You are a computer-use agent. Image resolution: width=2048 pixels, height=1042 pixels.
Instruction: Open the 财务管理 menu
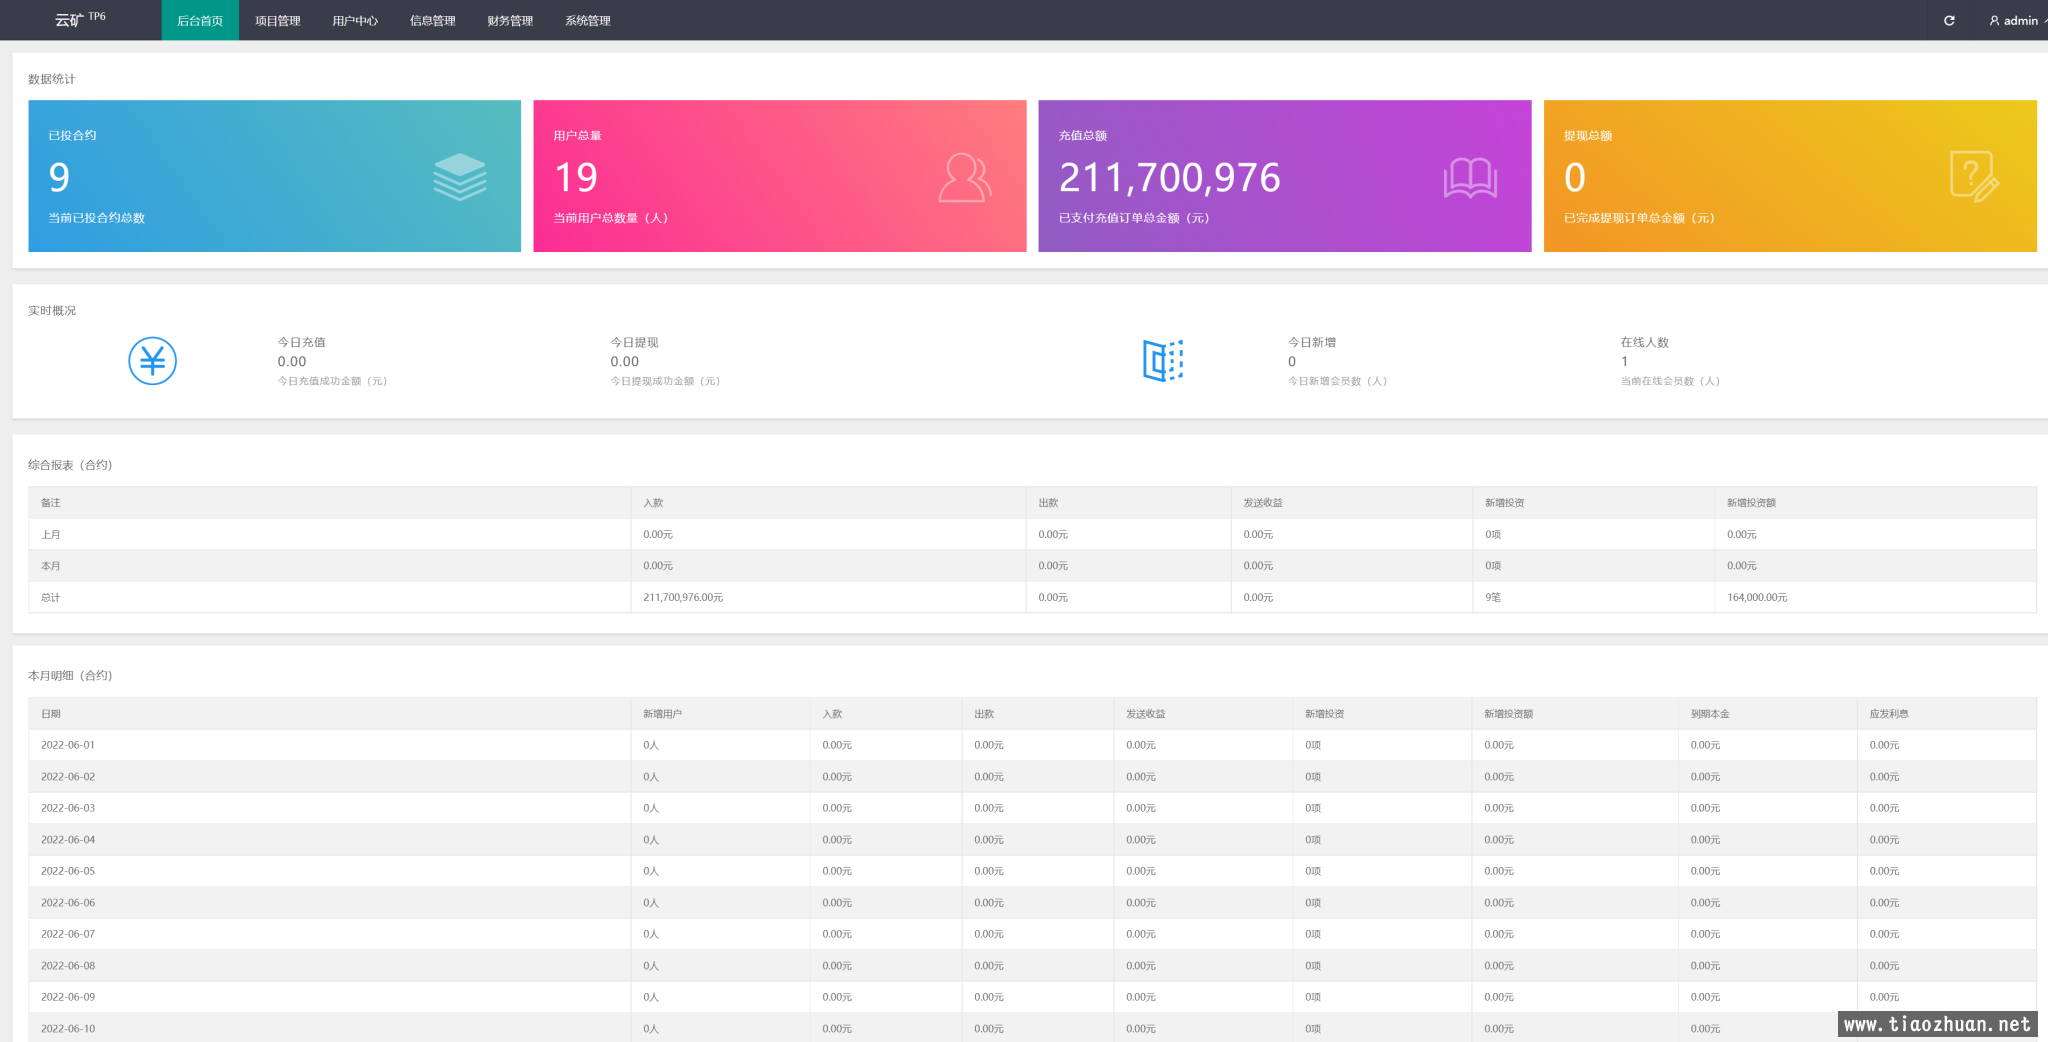pos(510,20)
